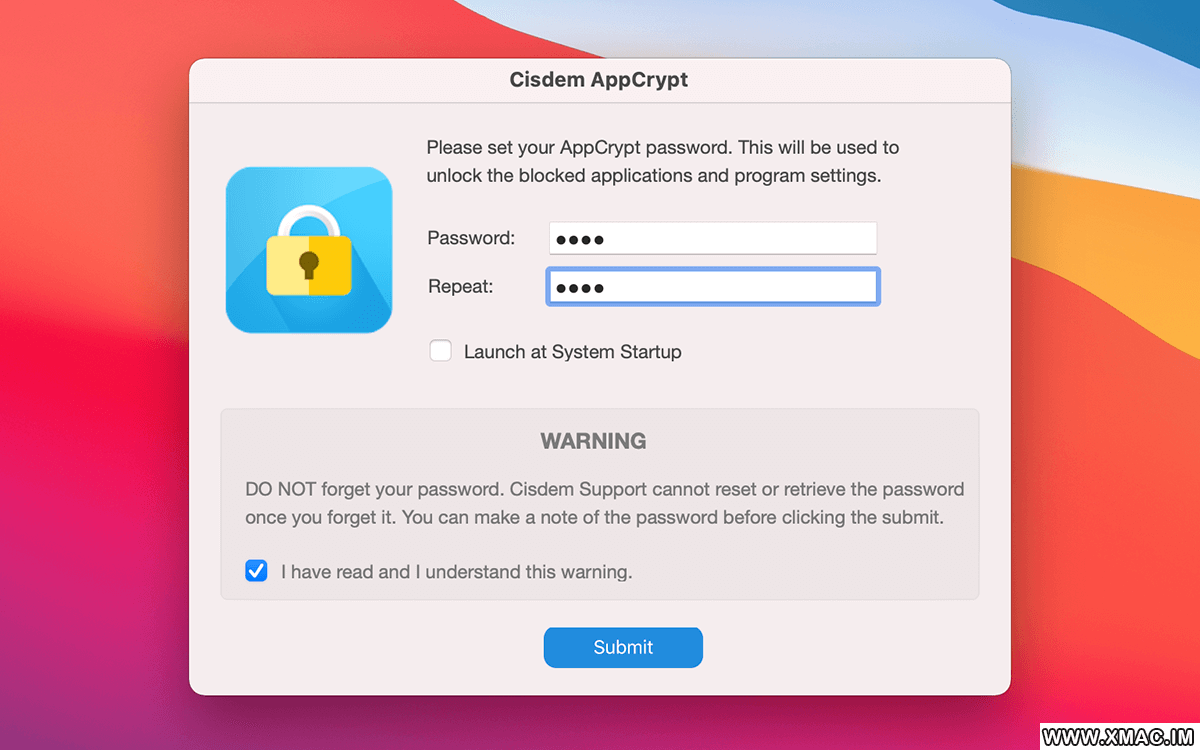
Task: Click the Cisdem AppCrypt window title
Action: pos(599,80)
